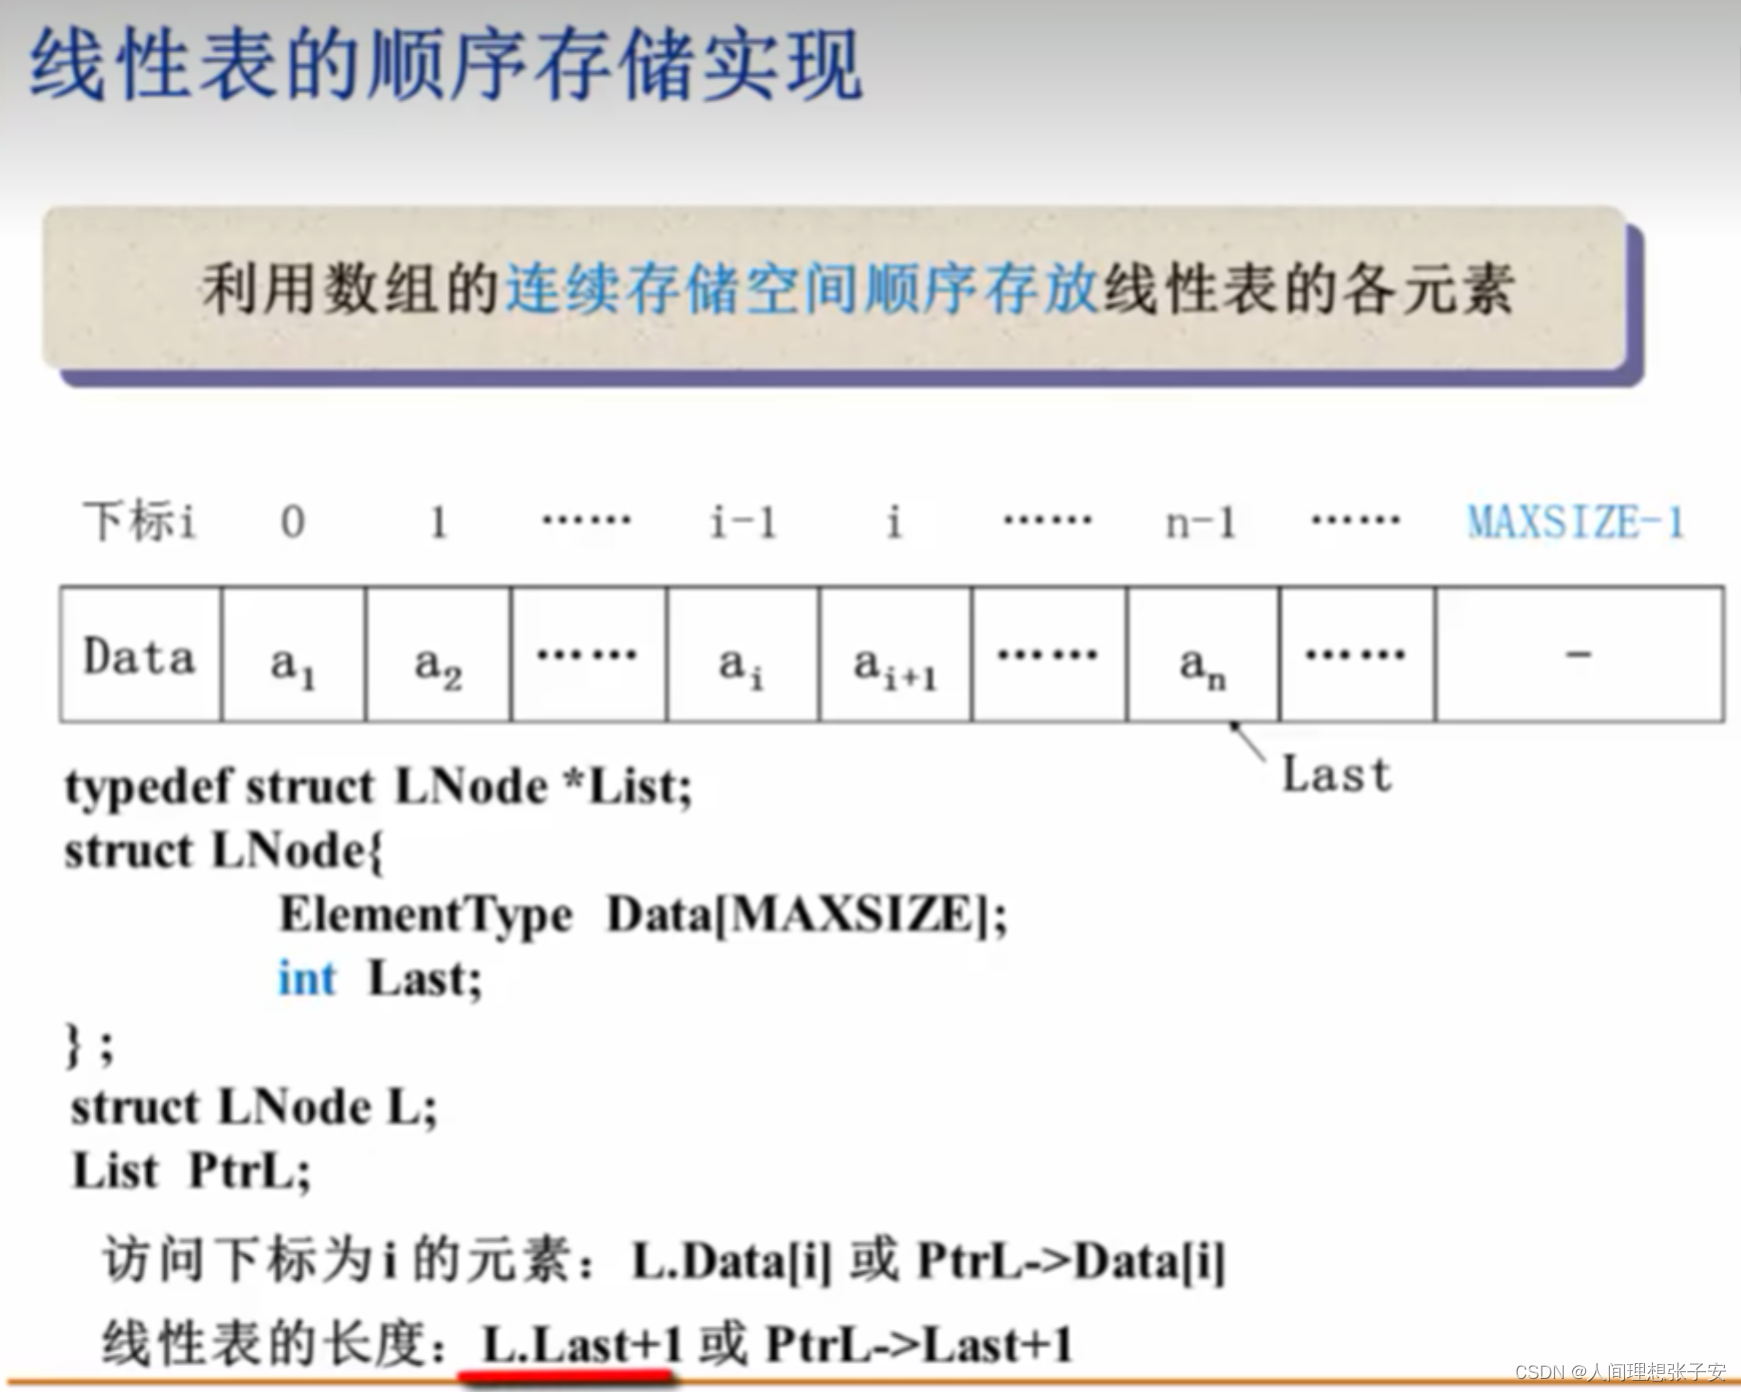Click the highlighted phrase 连续存储空间顺序存放

pos(802,289)
